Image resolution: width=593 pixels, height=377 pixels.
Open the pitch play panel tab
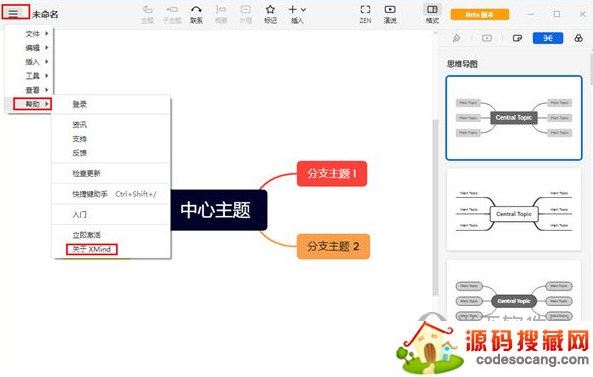tap(487, 38)
